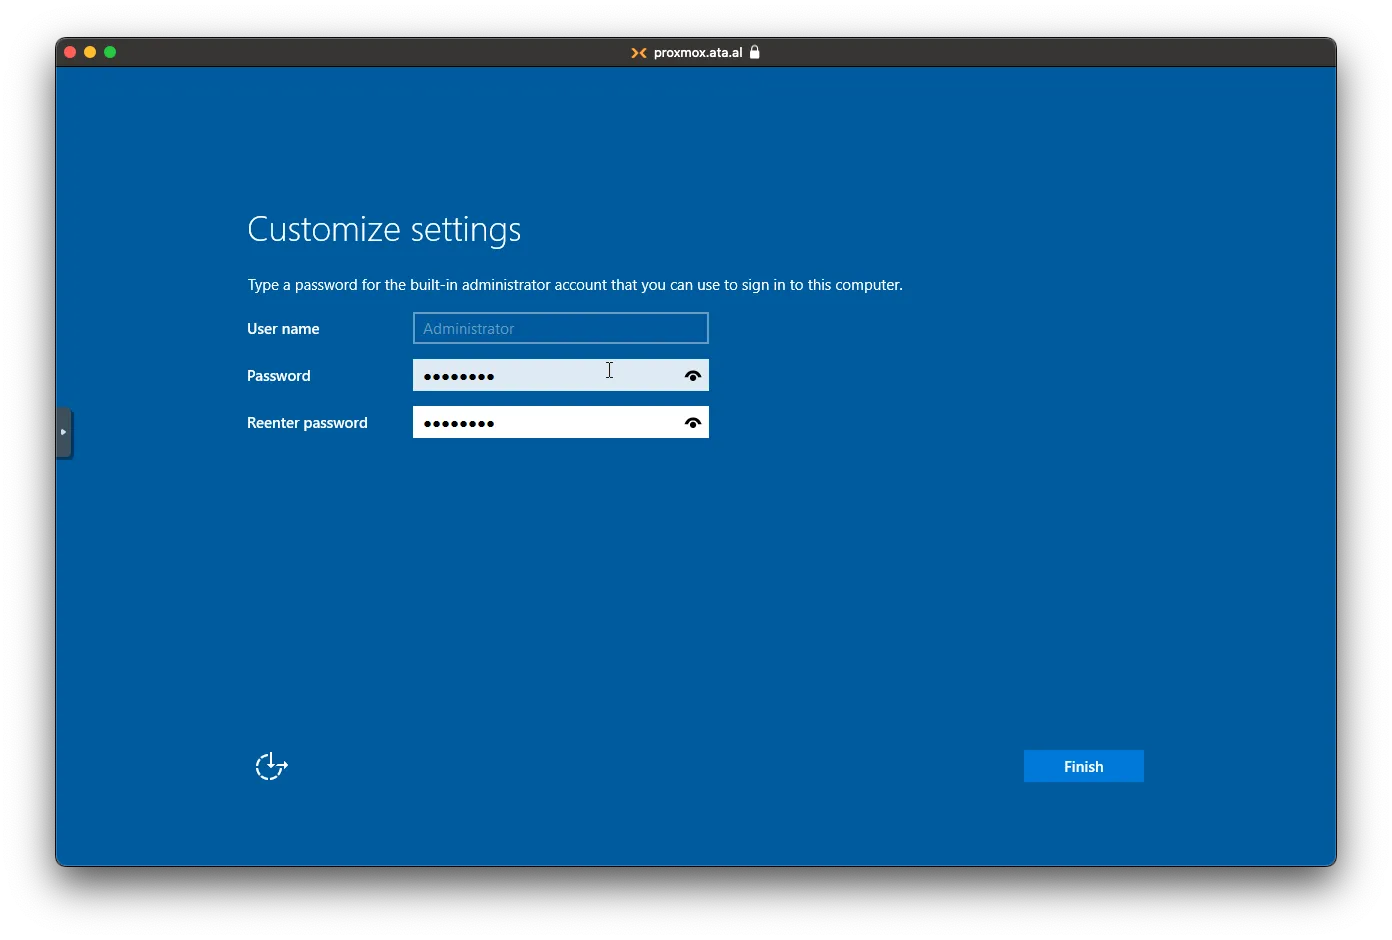The image size is (1392, 940).
Task: Reveal the Reenter password field contents
Action: point(693,423)
